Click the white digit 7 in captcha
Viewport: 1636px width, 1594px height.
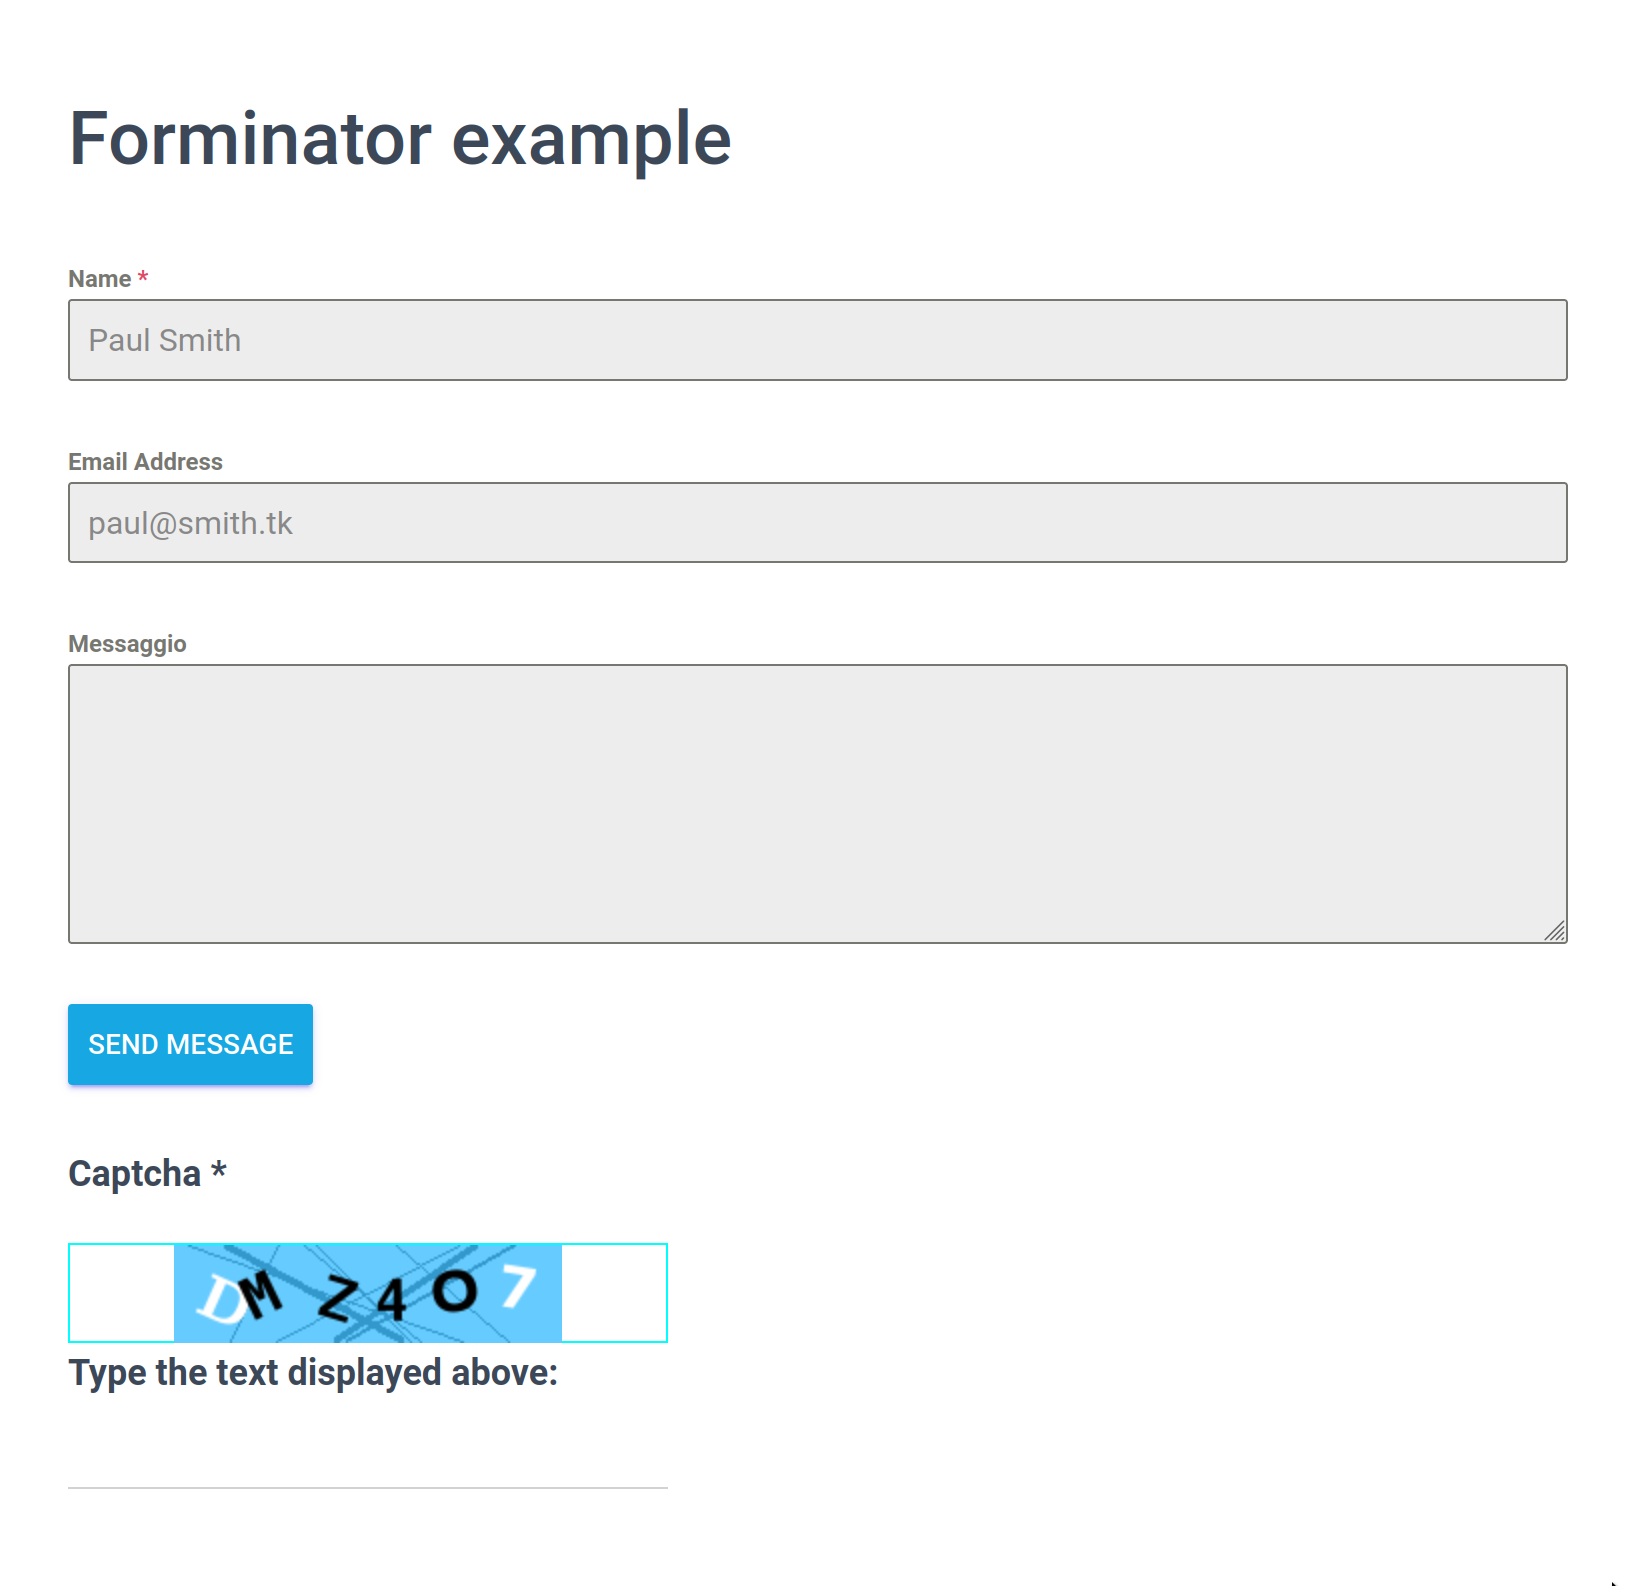(519, 1286)
